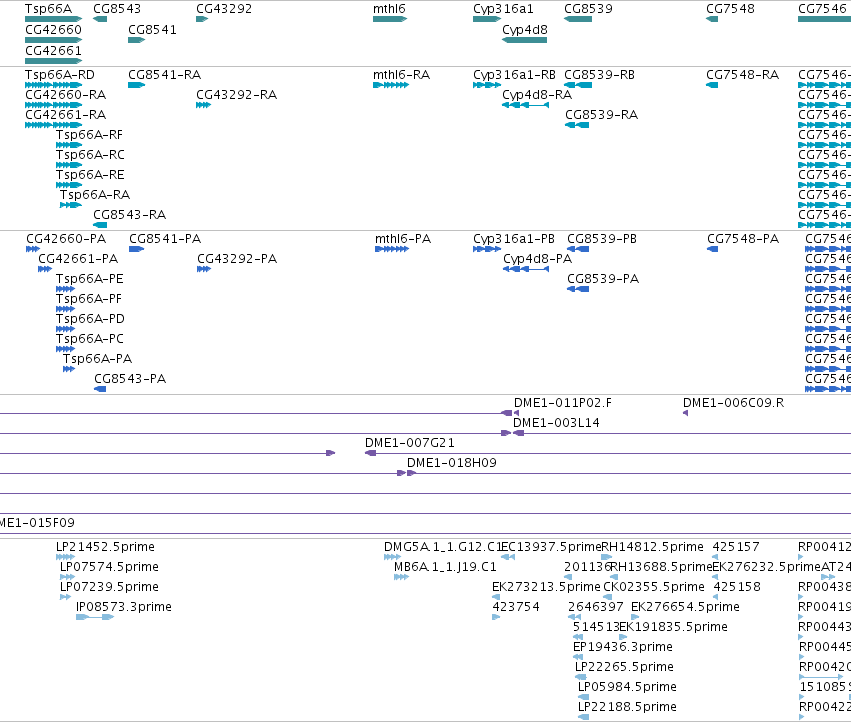
Task: Select the Tsp66A-PE protein label
Action: (90, 279)
